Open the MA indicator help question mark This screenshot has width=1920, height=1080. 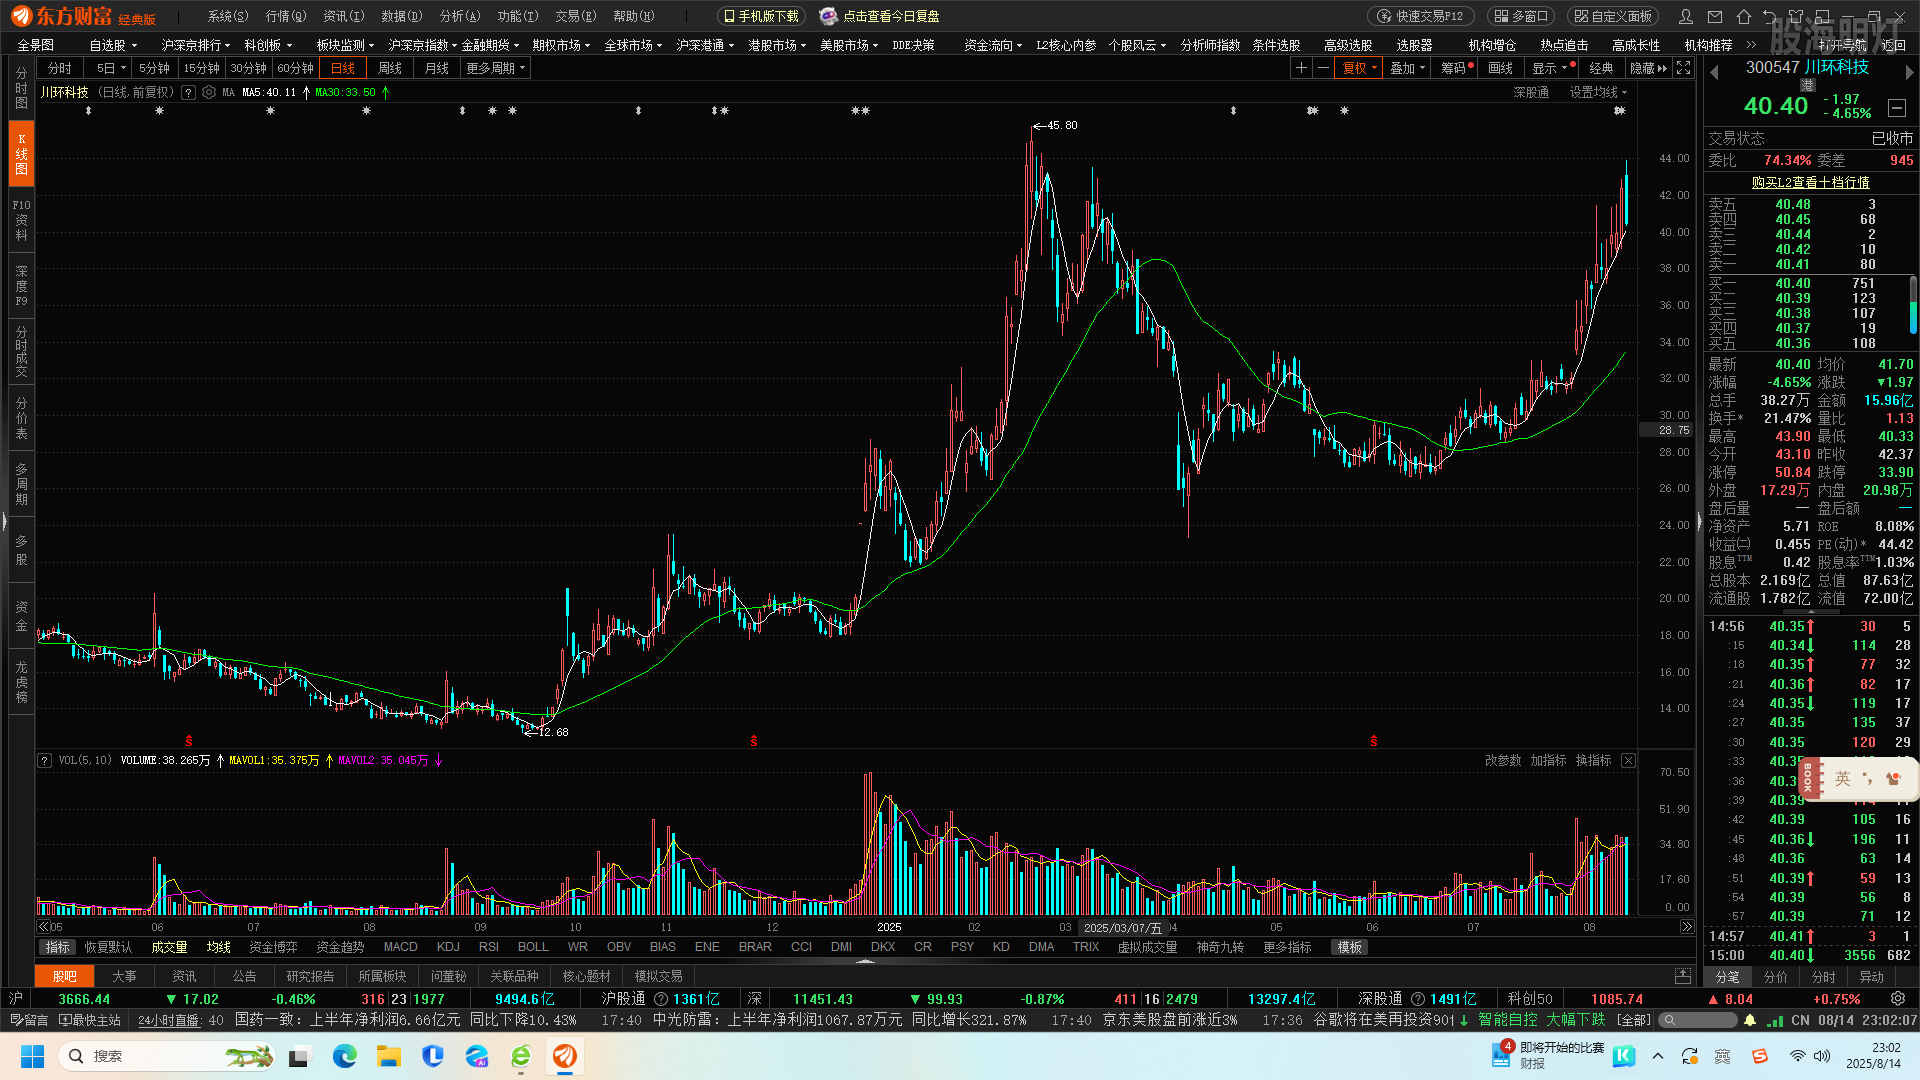coord(188,92)
